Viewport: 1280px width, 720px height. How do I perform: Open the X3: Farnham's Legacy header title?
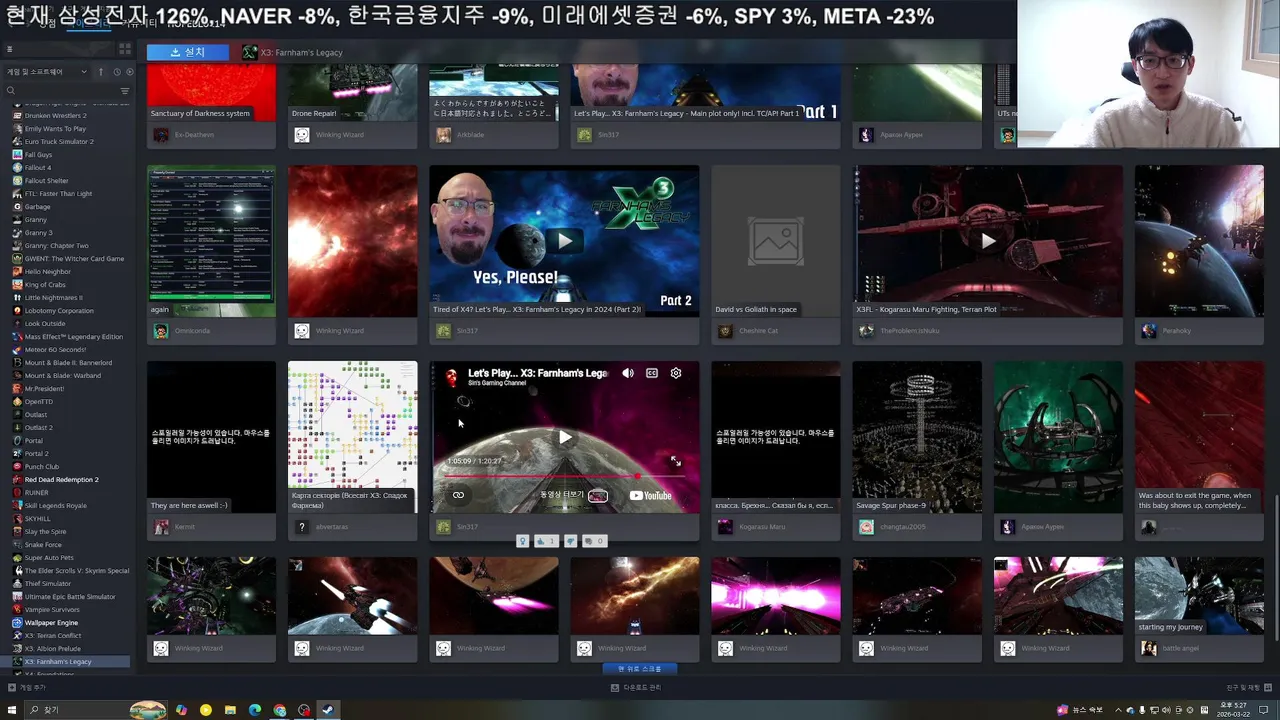click(x=301, y=52)
